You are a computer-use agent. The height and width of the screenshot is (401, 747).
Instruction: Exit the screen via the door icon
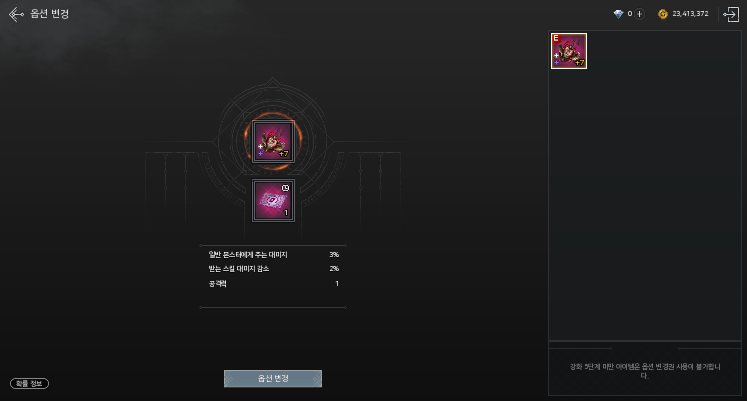tap(731, 14)
